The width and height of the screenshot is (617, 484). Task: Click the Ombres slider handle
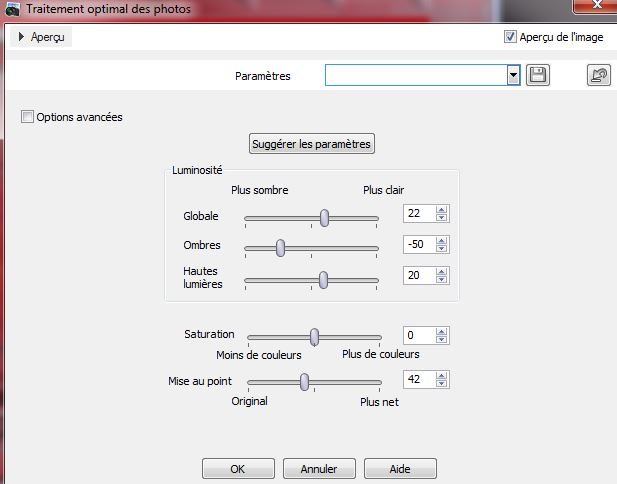(280, 248)
